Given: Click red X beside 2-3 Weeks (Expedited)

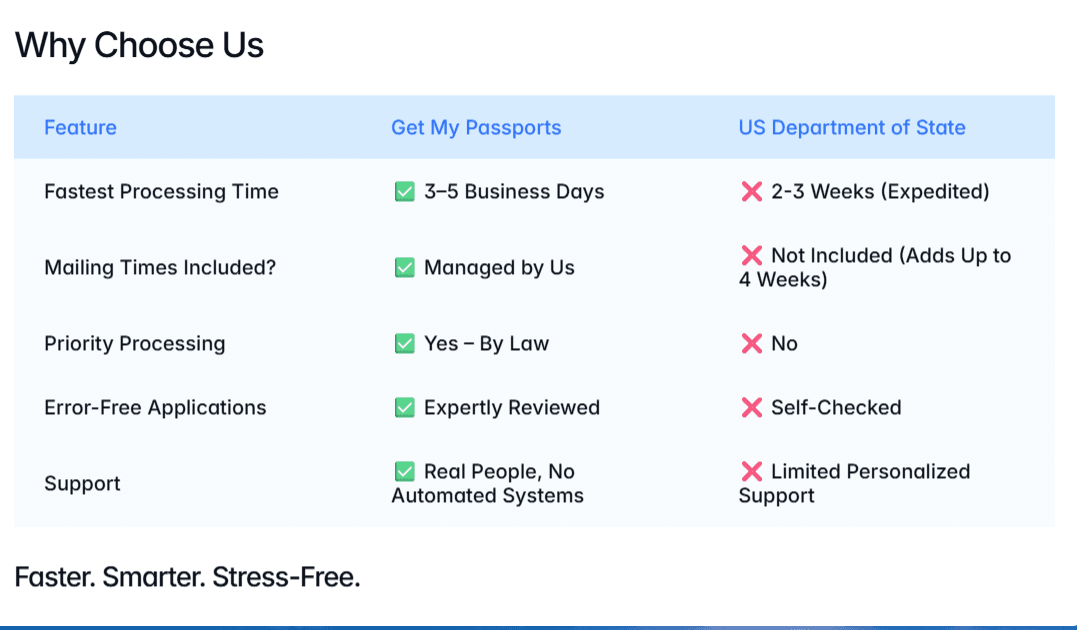Looking at the screenshot, I should pyautogui.click(x=752, y=192).
